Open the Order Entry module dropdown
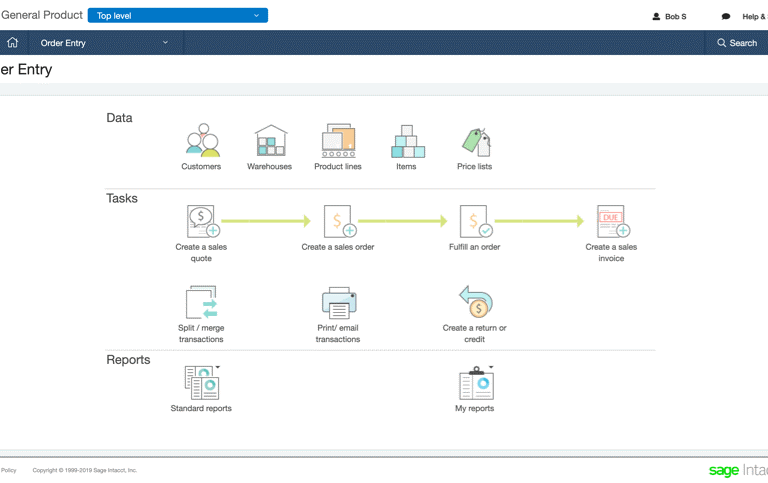The image size is (768, 483). click(105, 43)
